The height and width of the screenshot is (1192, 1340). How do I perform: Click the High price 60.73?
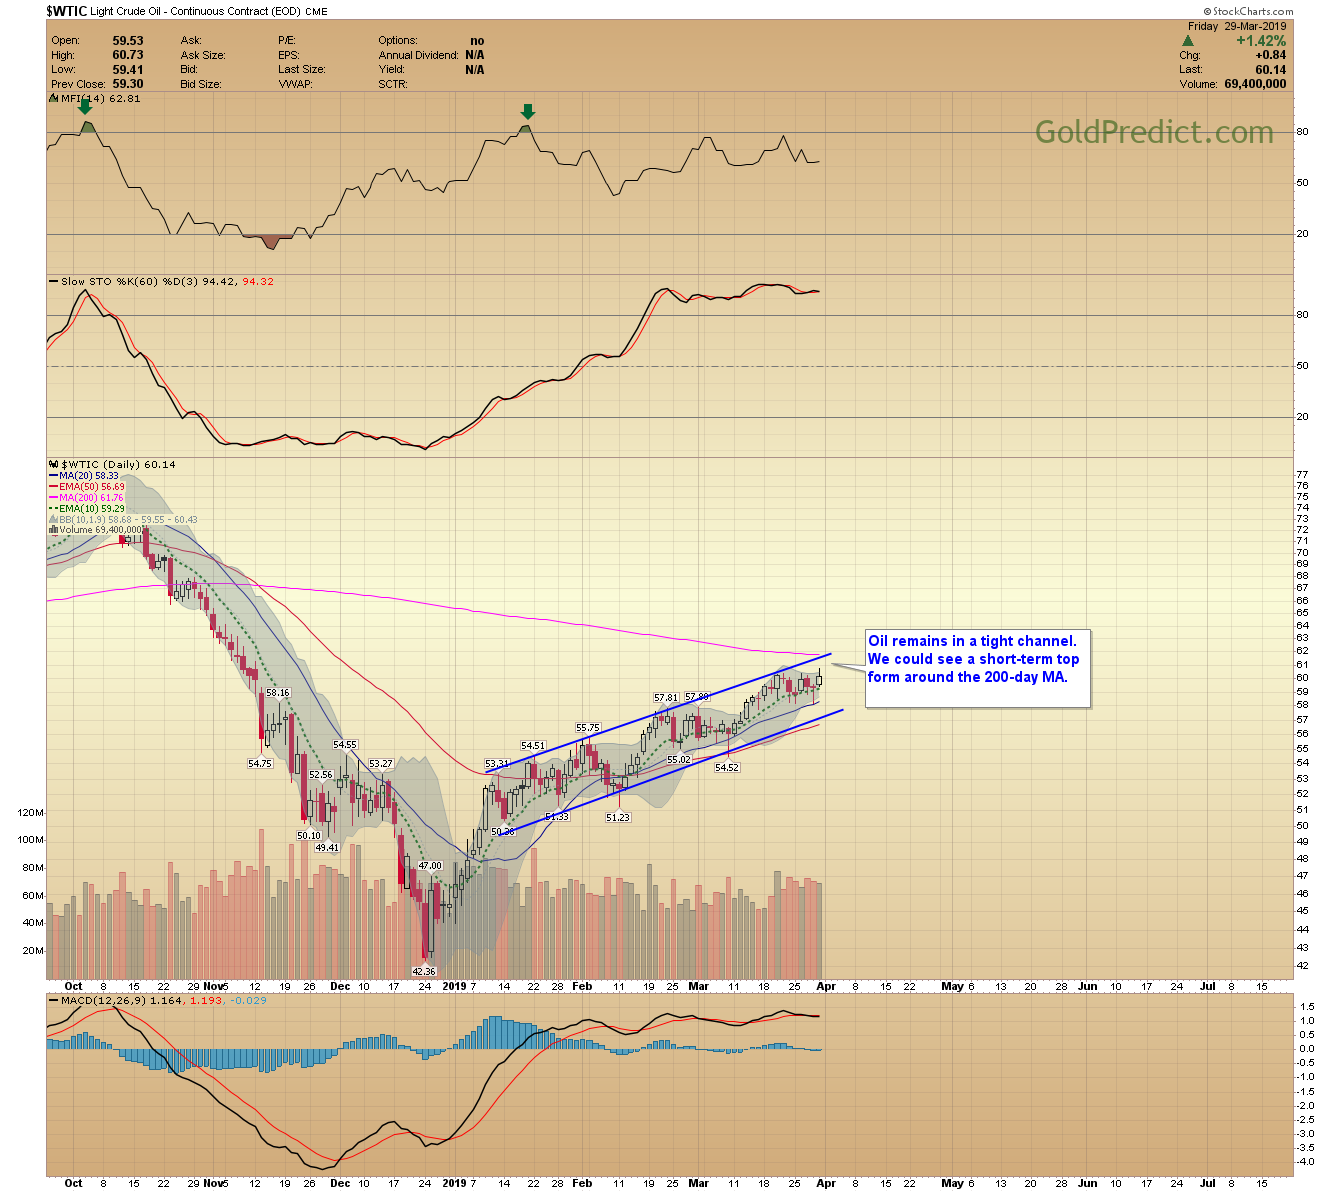pos(128,55)
